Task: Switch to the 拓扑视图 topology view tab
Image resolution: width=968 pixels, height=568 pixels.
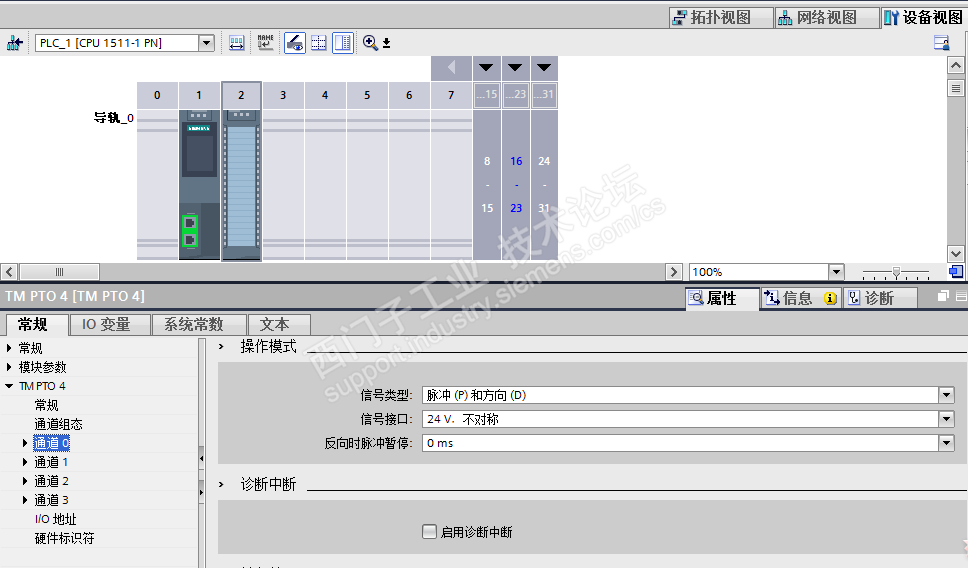Action: pos(720,17)
